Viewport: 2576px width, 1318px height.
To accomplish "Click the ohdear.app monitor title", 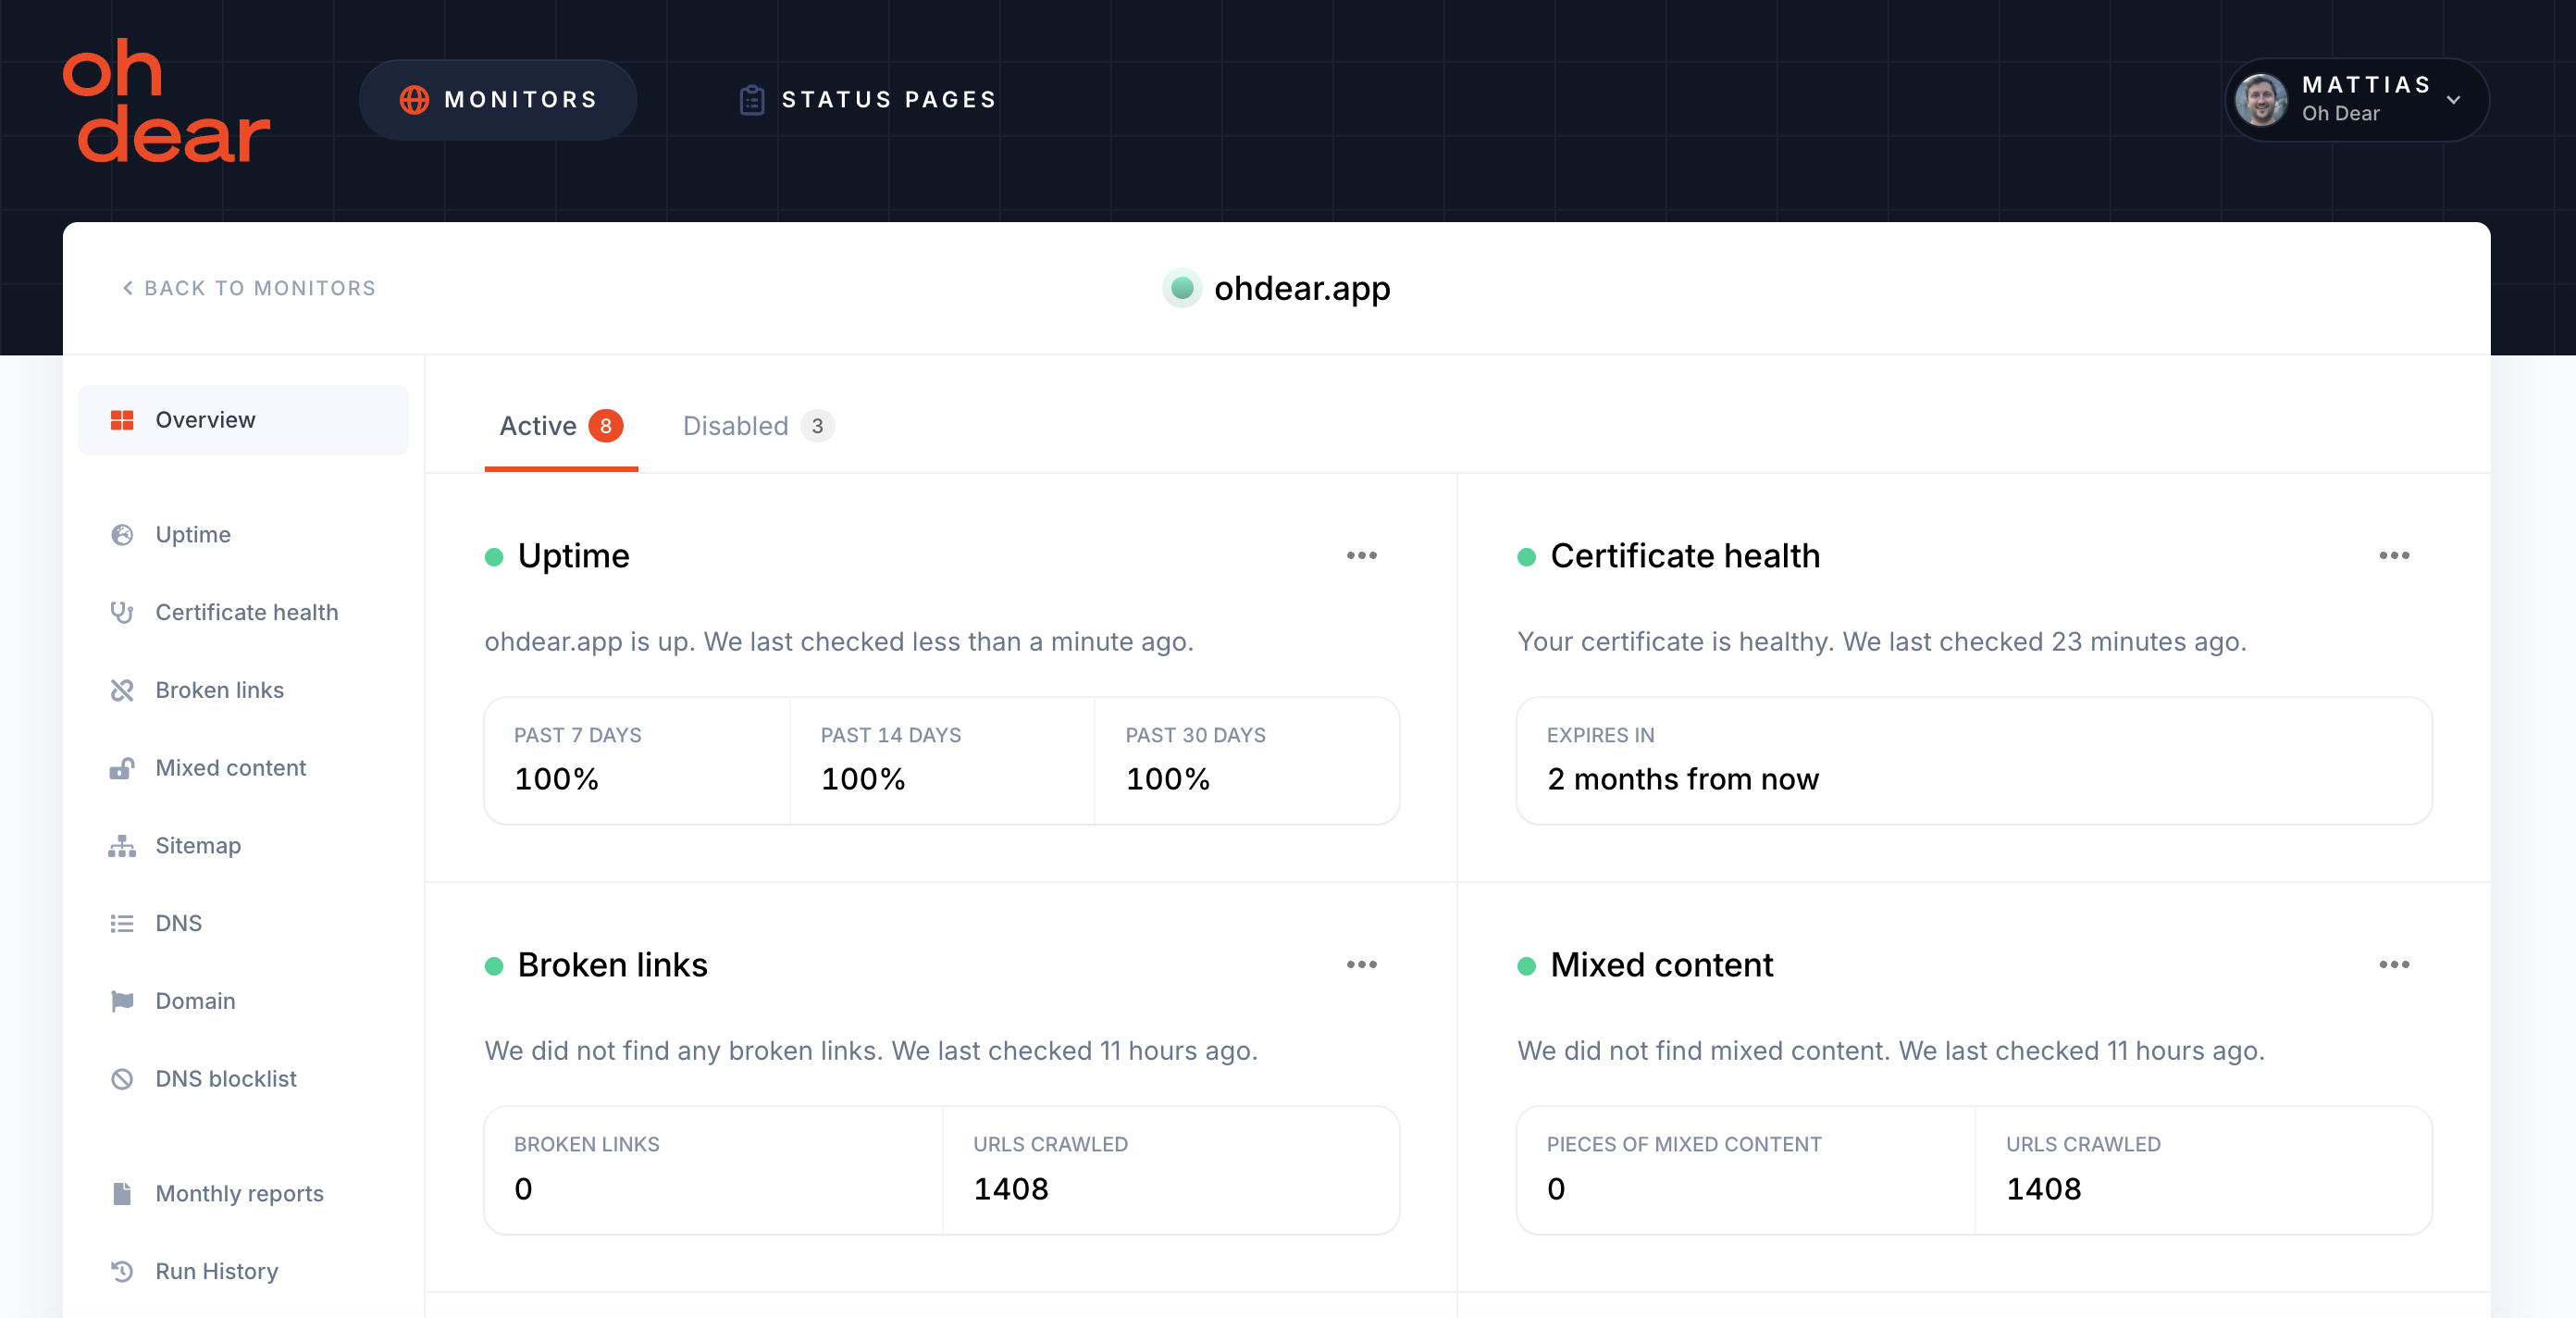I will tap(1302, 288).
